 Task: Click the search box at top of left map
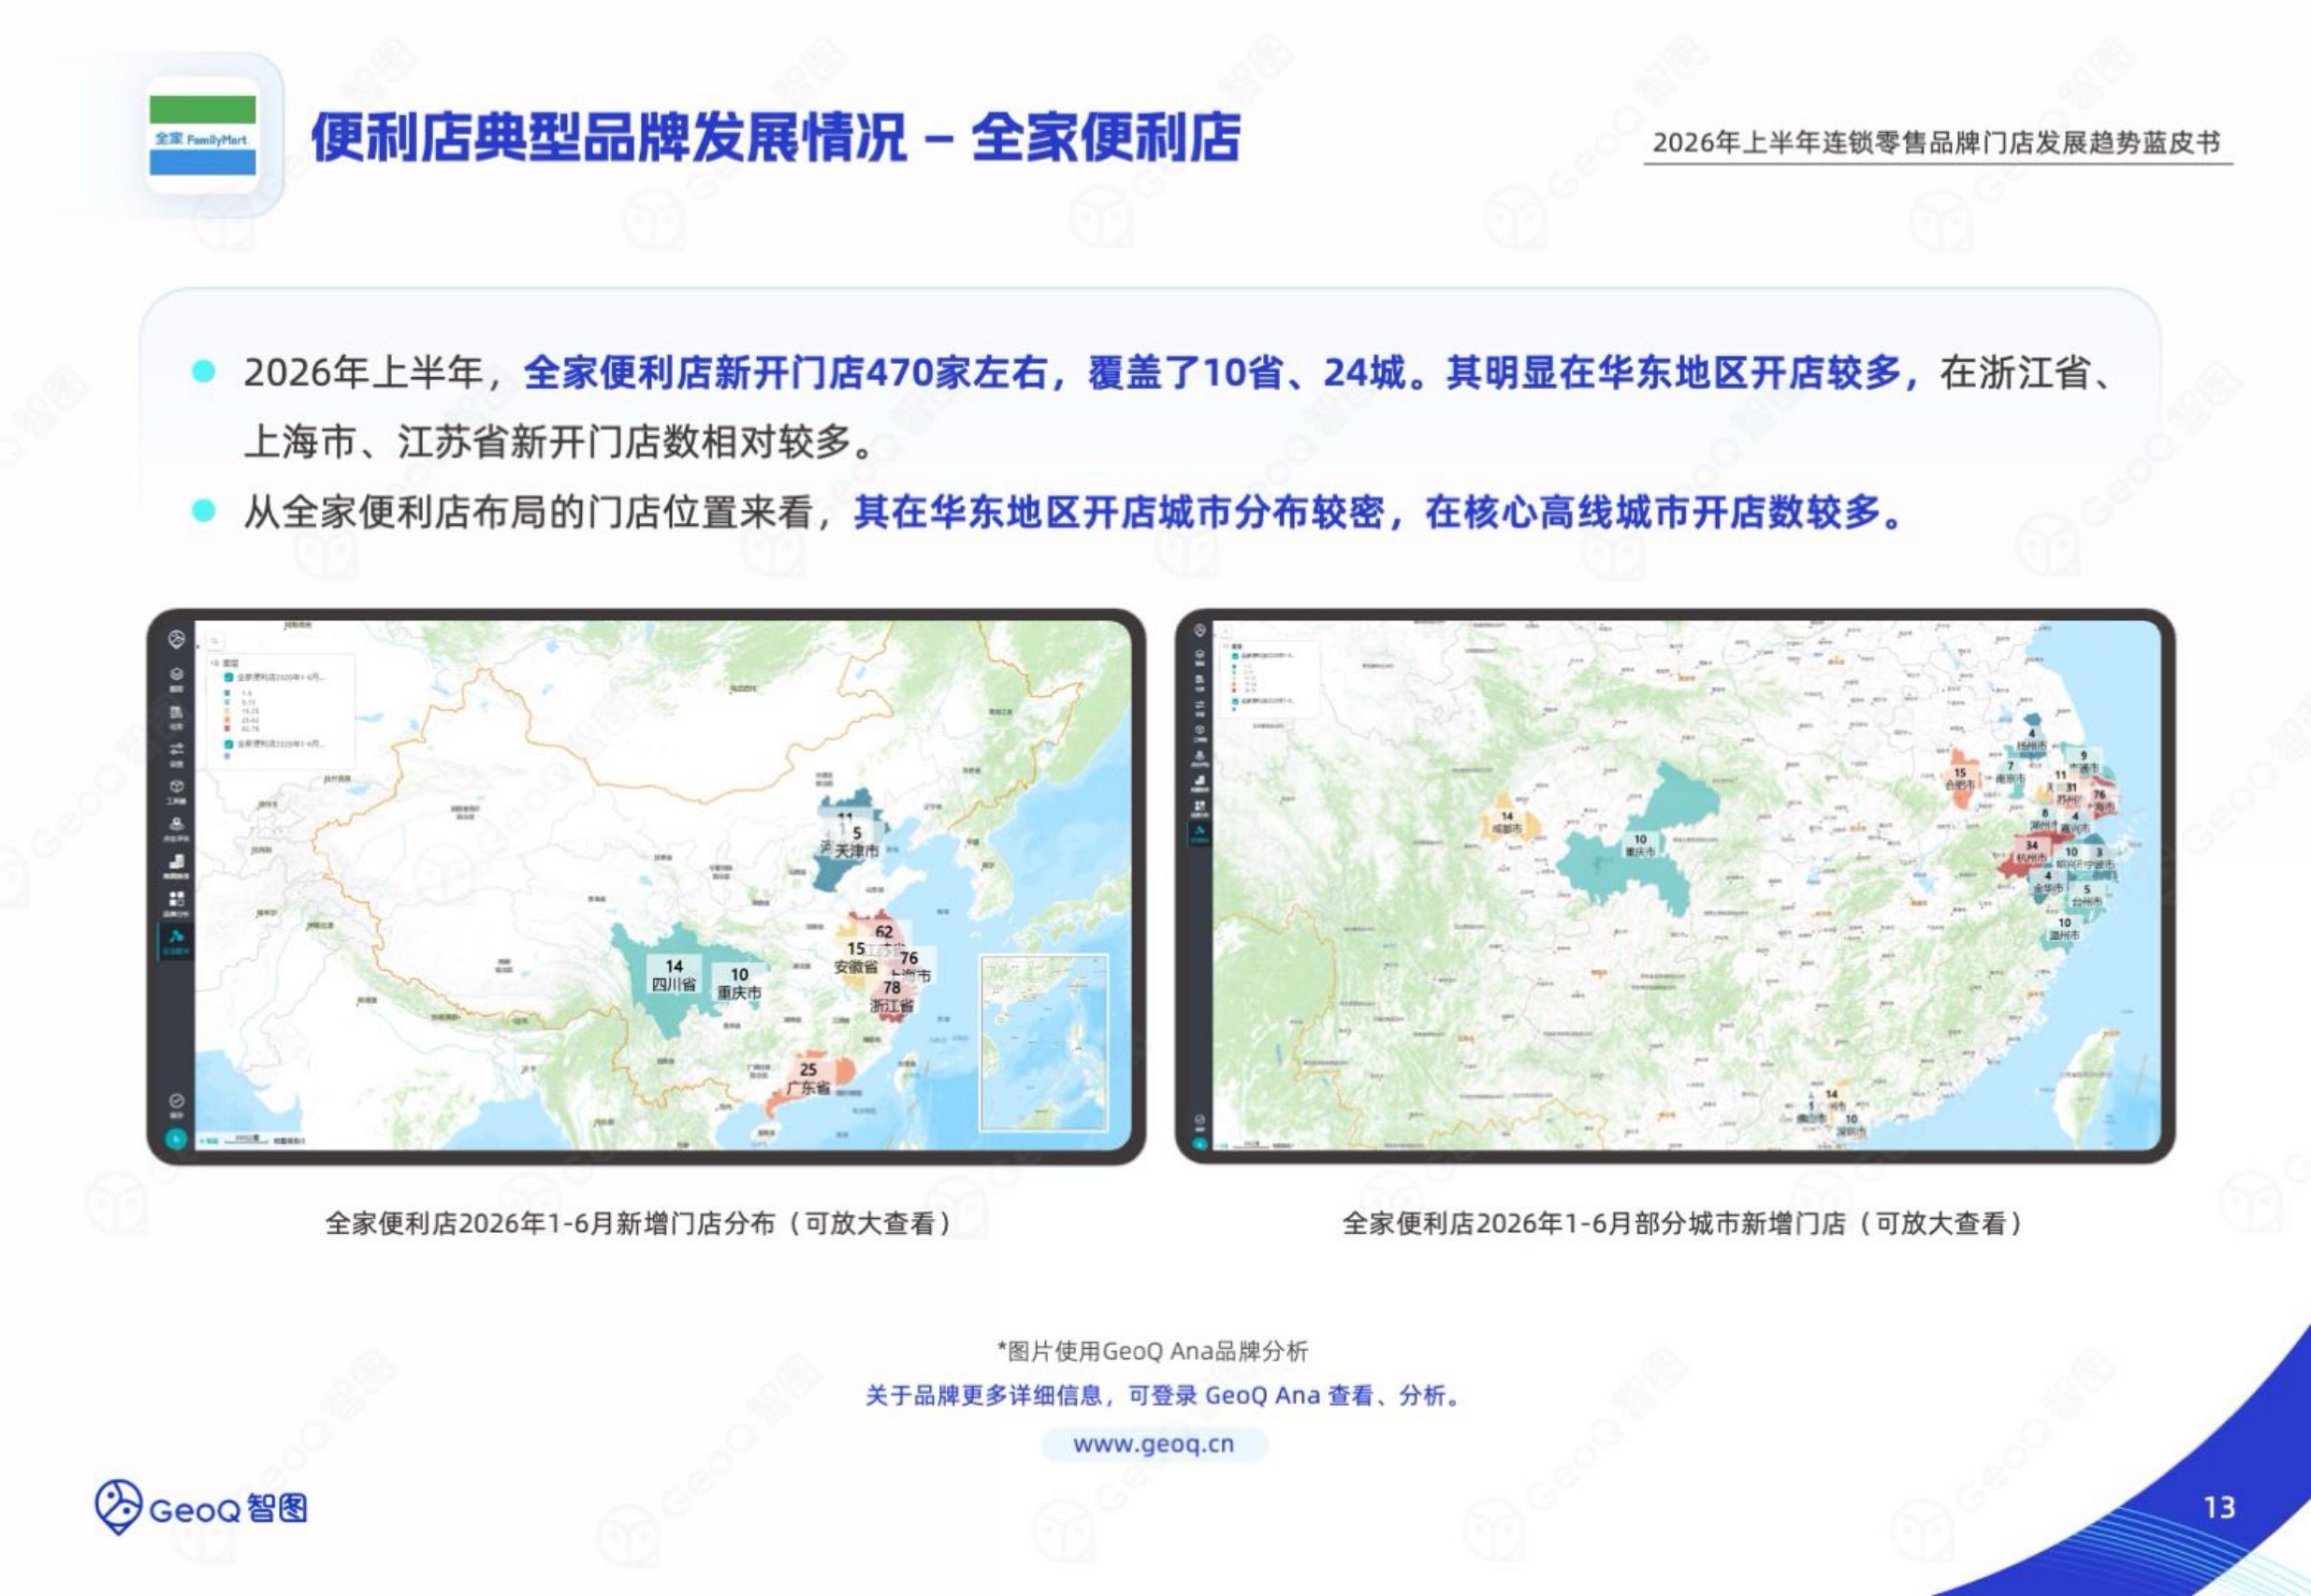coord(216,641)
